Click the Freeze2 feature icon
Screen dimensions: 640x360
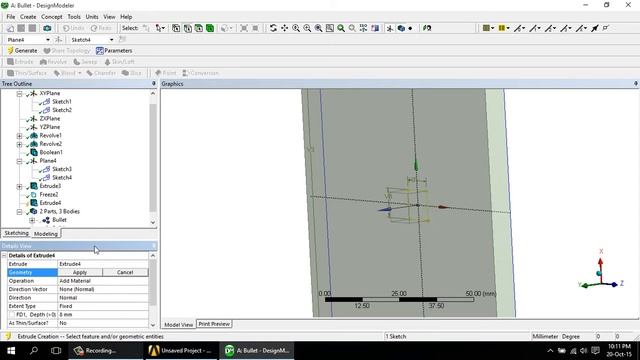(34, 195)
